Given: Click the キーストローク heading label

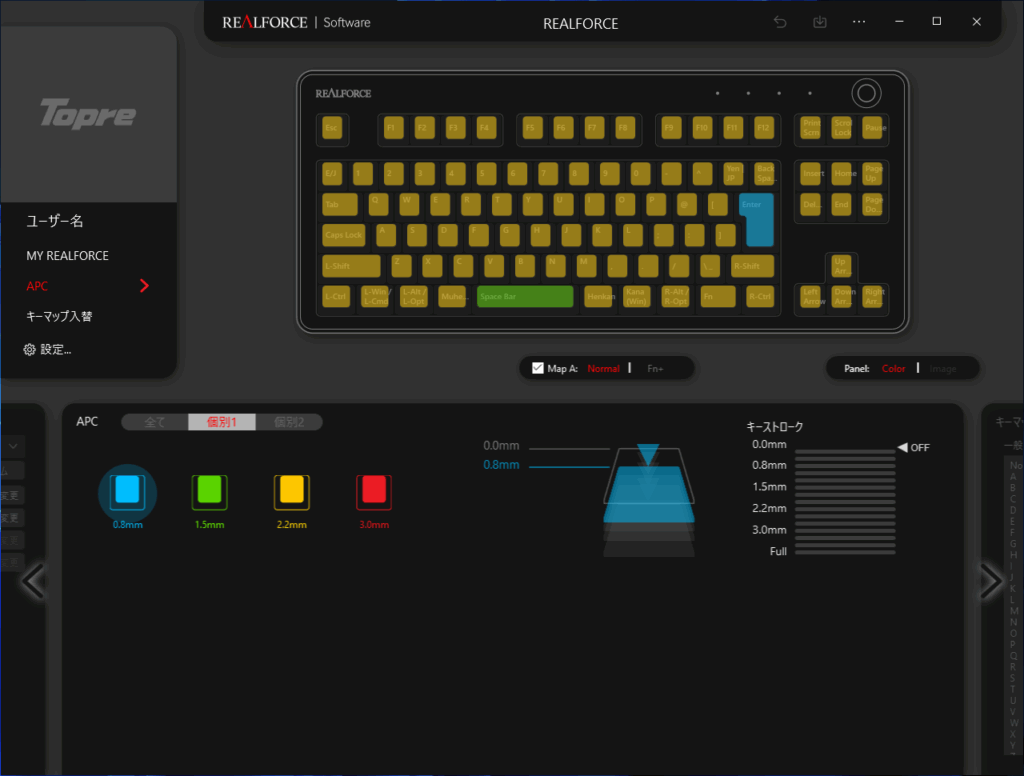Looking at the screenshot, I should 775,427.
